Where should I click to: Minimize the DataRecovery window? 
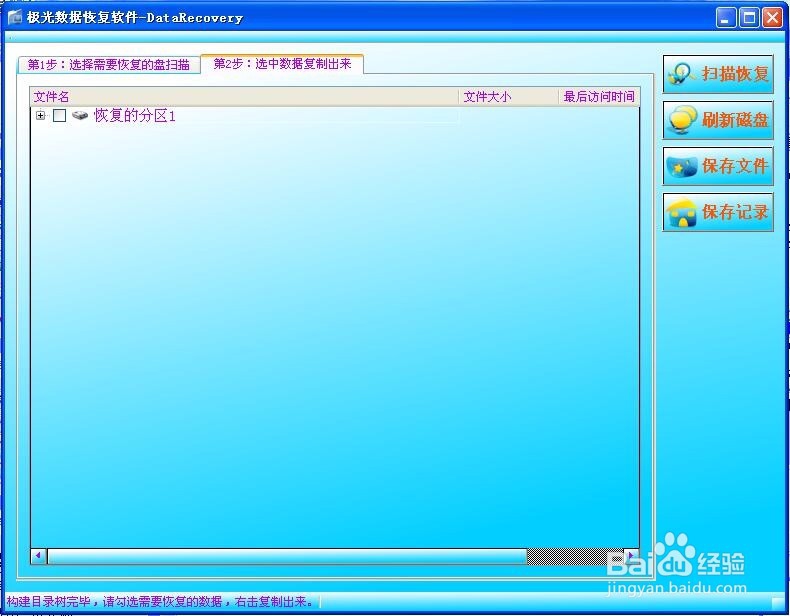(726, 18)
